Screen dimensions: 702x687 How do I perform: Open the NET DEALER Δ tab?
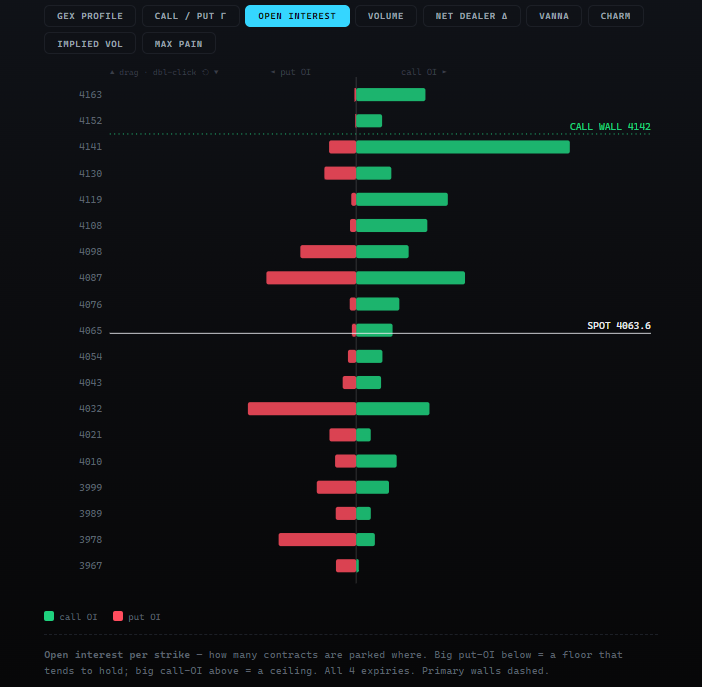[471, 16]
